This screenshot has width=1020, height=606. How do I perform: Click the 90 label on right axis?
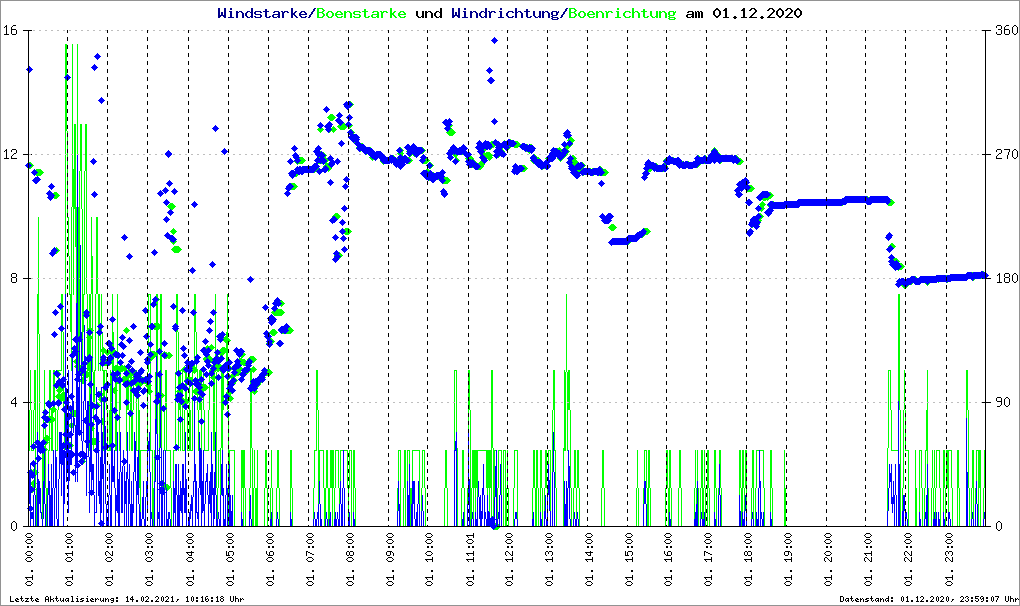(x=999, y=403)
